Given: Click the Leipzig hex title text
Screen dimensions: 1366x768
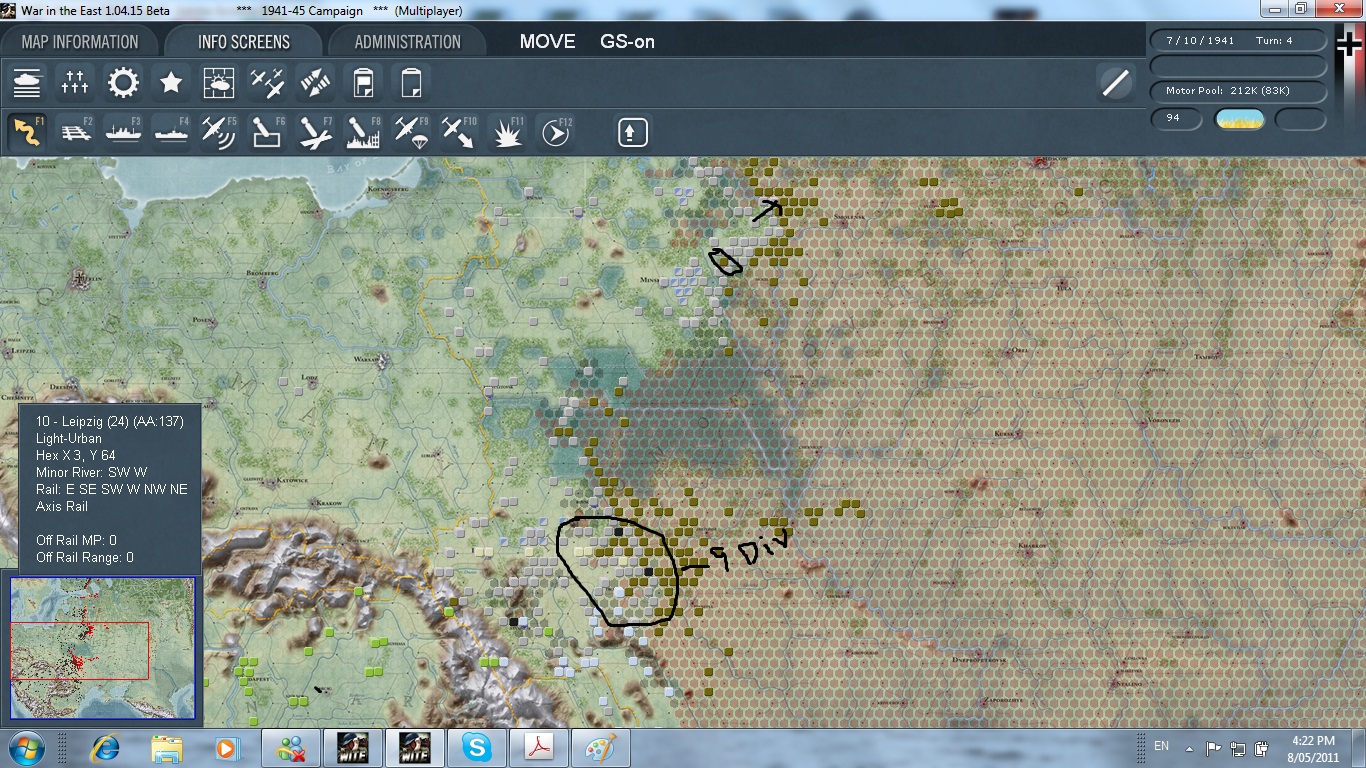Looking at the screenshot, I should pyautogui.click(x=110, y=422).
